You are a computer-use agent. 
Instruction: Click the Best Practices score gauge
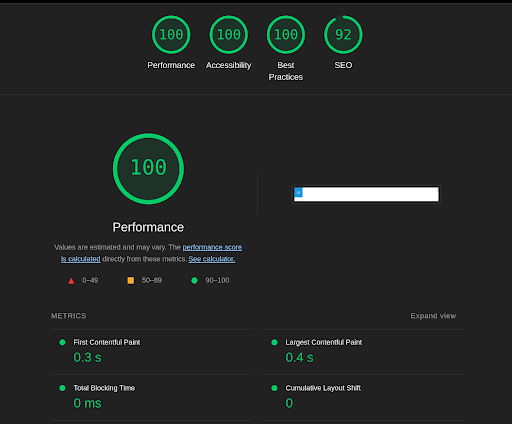point(286,35)
